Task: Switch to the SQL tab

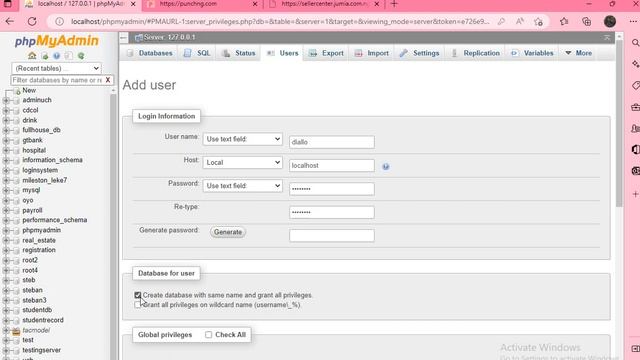Action: (x=197, y=53)
